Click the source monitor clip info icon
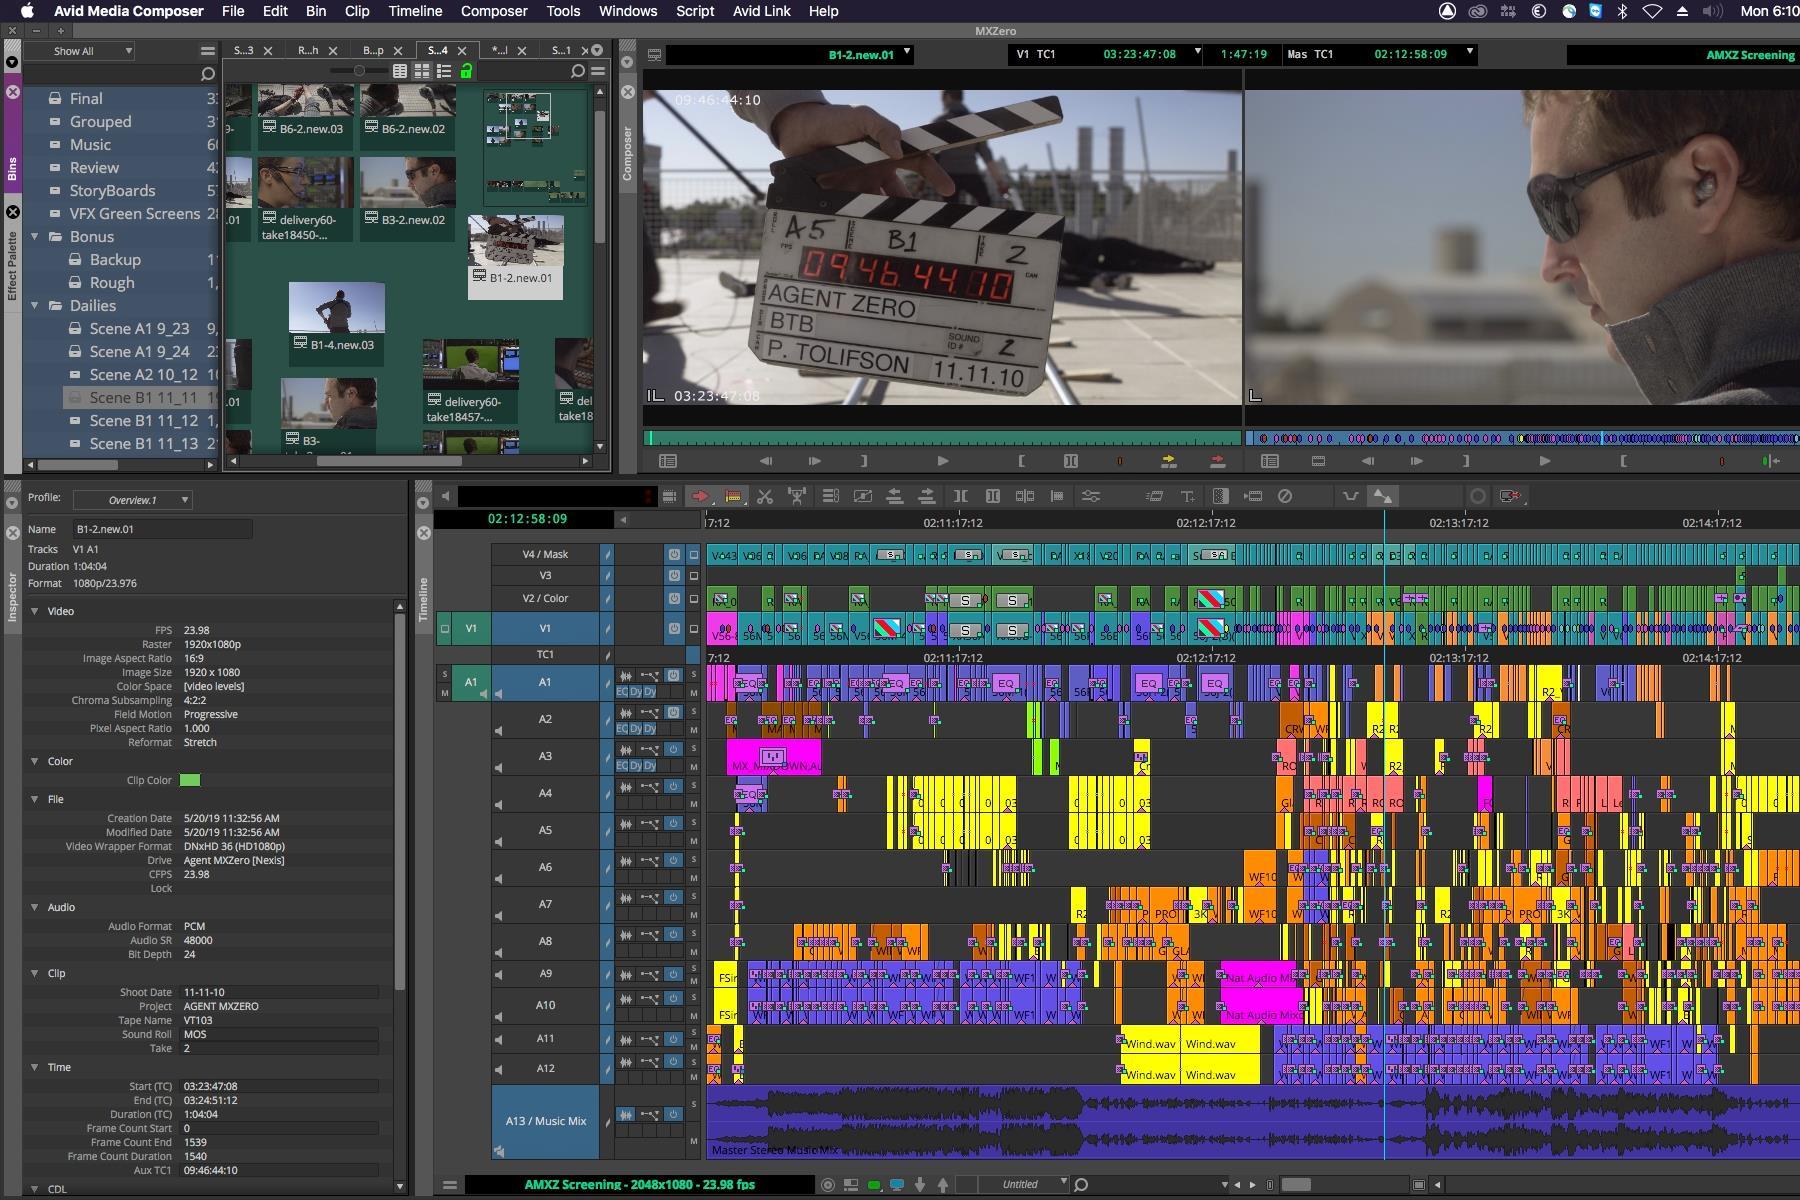The width and height of the screenshot is (1800, 1200). coord(654,55)
